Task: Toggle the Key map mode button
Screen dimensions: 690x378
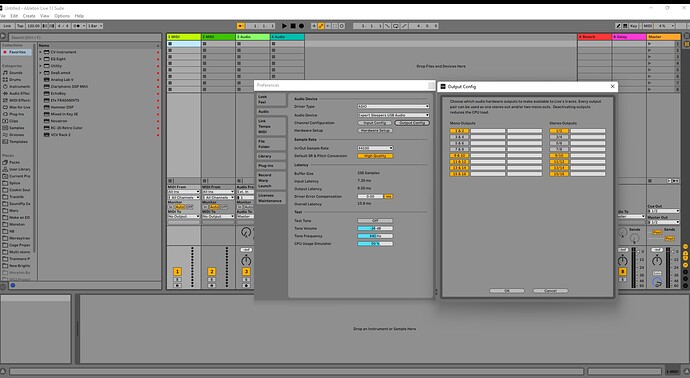Action: pyautogui.click(x=633, y=26)
